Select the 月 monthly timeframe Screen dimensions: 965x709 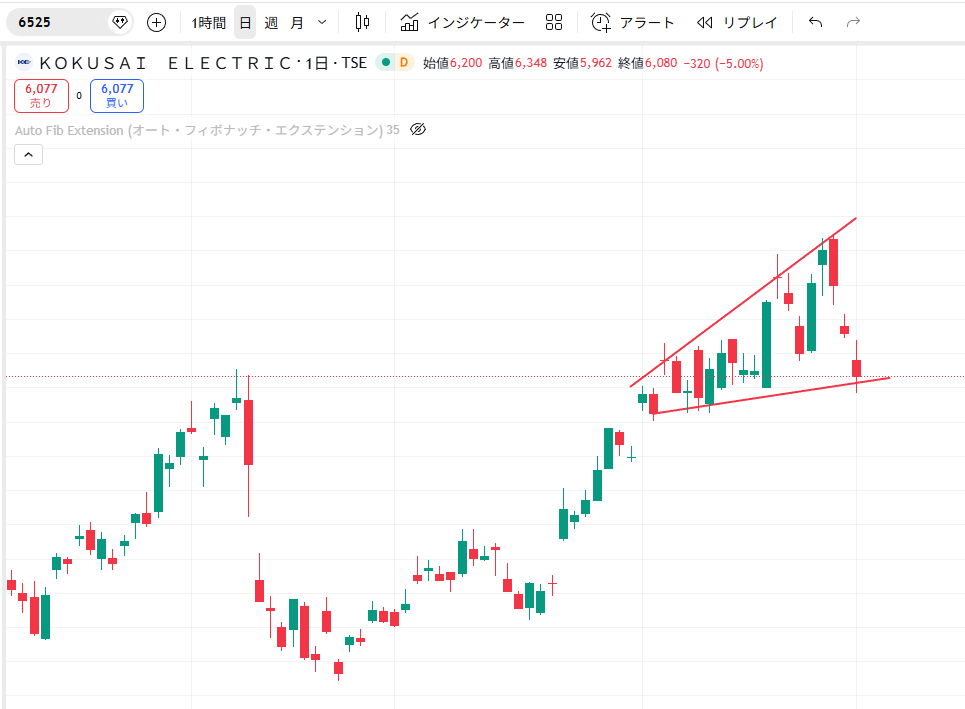tap(297, 22)
